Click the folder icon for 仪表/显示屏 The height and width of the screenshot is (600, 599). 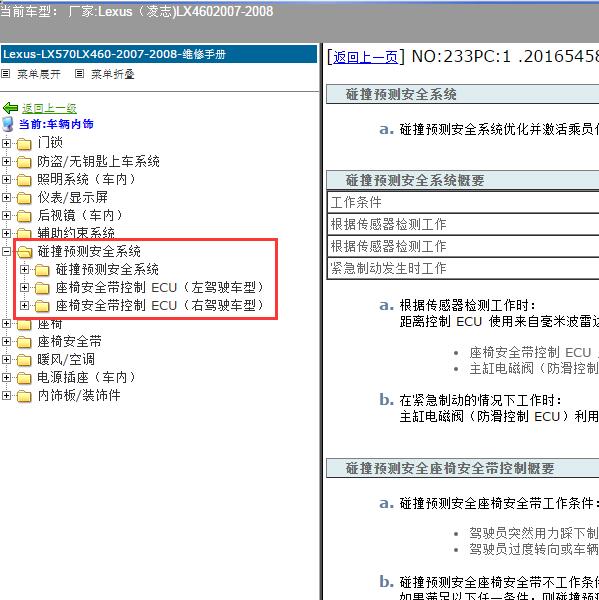tap(24, 198)
